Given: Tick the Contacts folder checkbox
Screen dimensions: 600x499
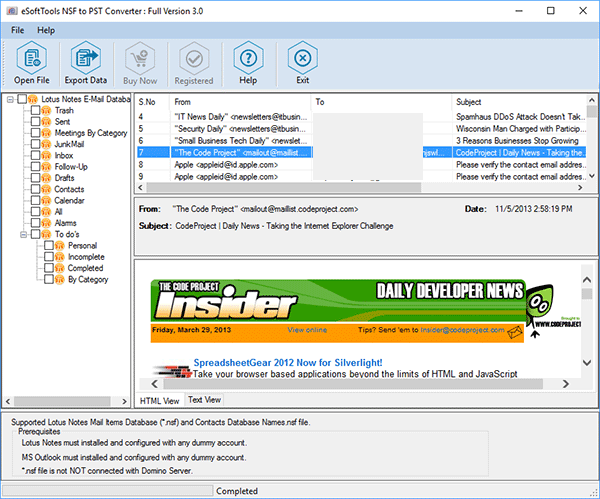Looking at the screenshot, I should click(x=35, y=189).
